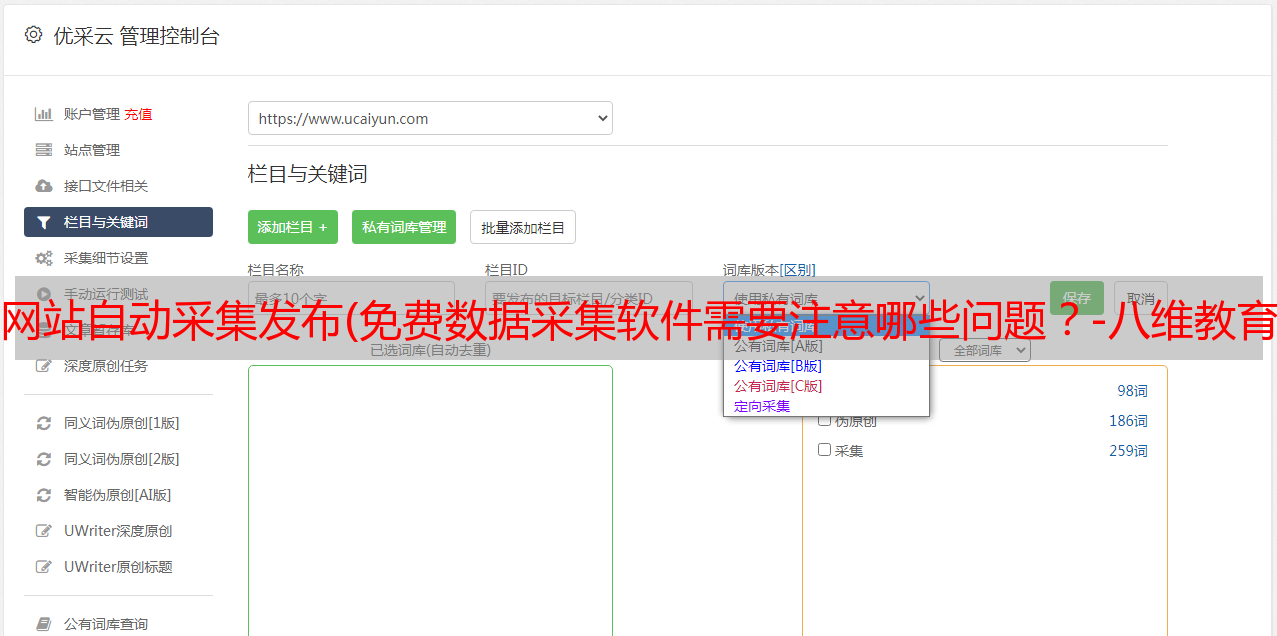The height and width of the screenshot is (636, 1277).
Task: Click the edit icon beside UWriter深度原创
Action: tap(44, 531)
